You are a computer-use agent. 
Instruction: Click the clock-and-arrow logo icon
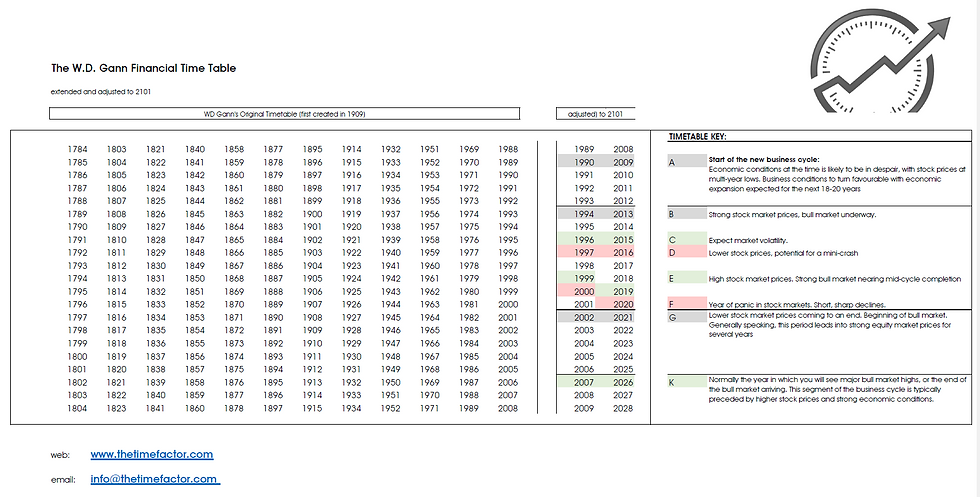tap(879, 61)
